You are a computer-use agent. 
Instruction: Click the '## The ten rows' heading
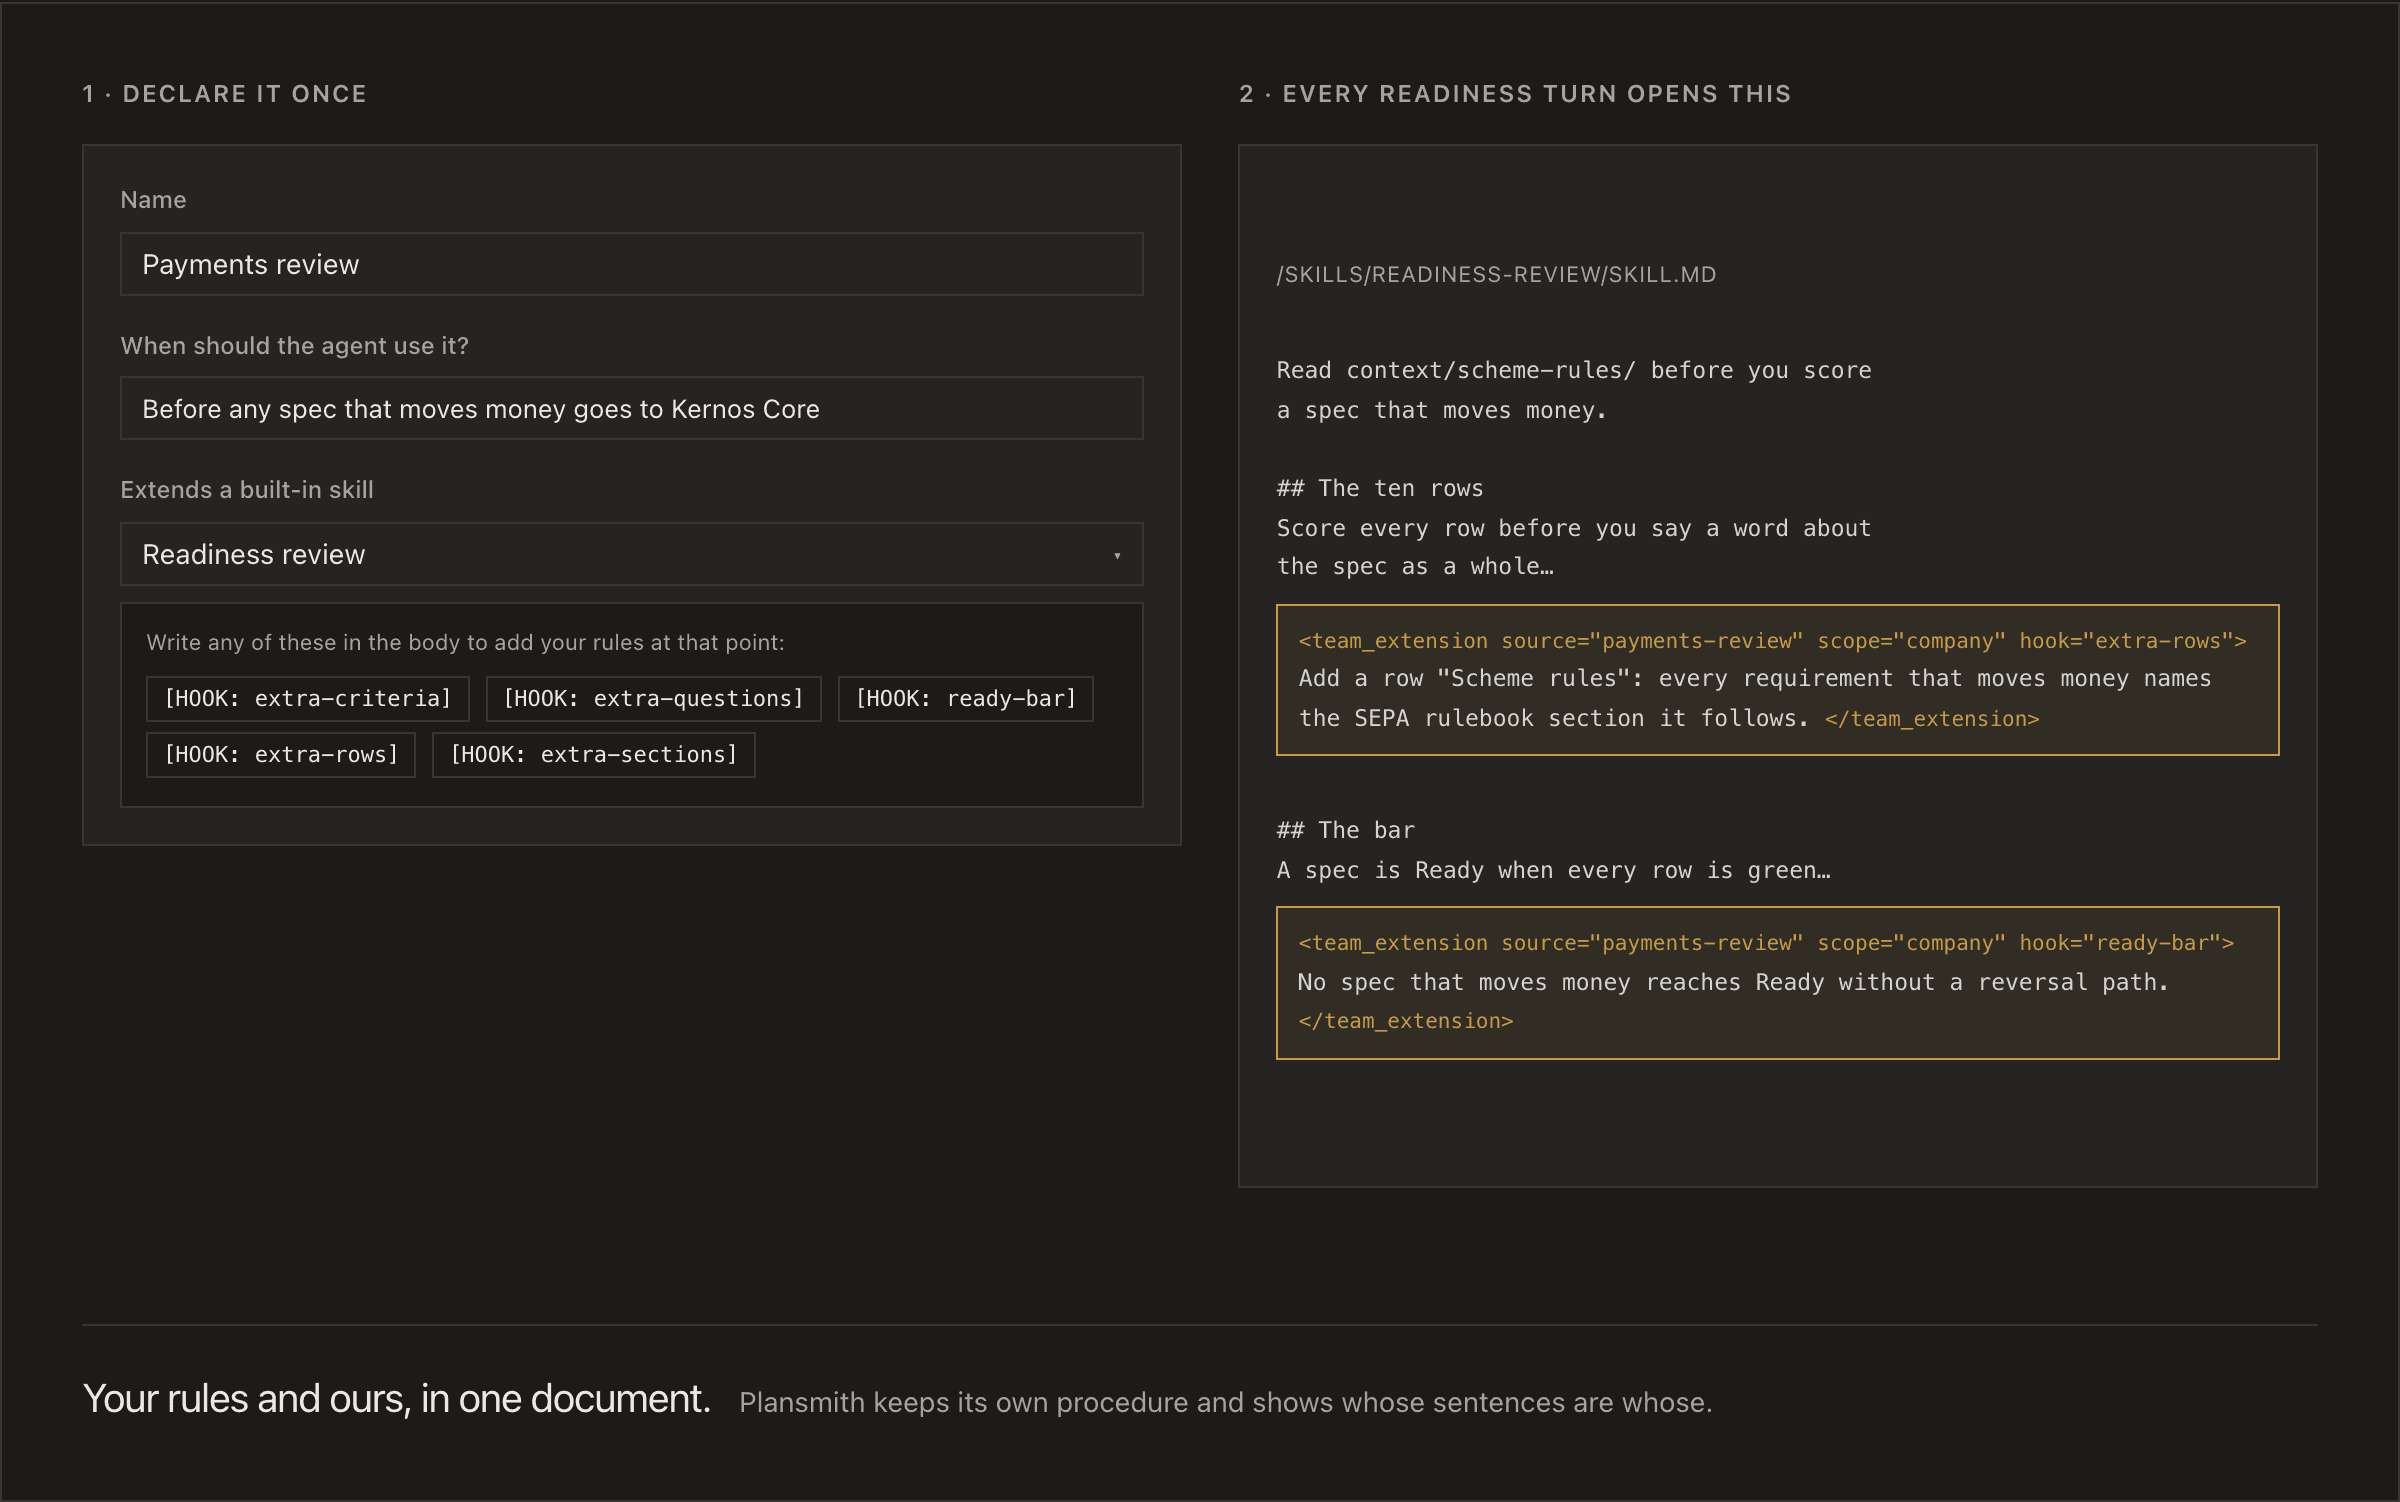(x=1380, y=488)
